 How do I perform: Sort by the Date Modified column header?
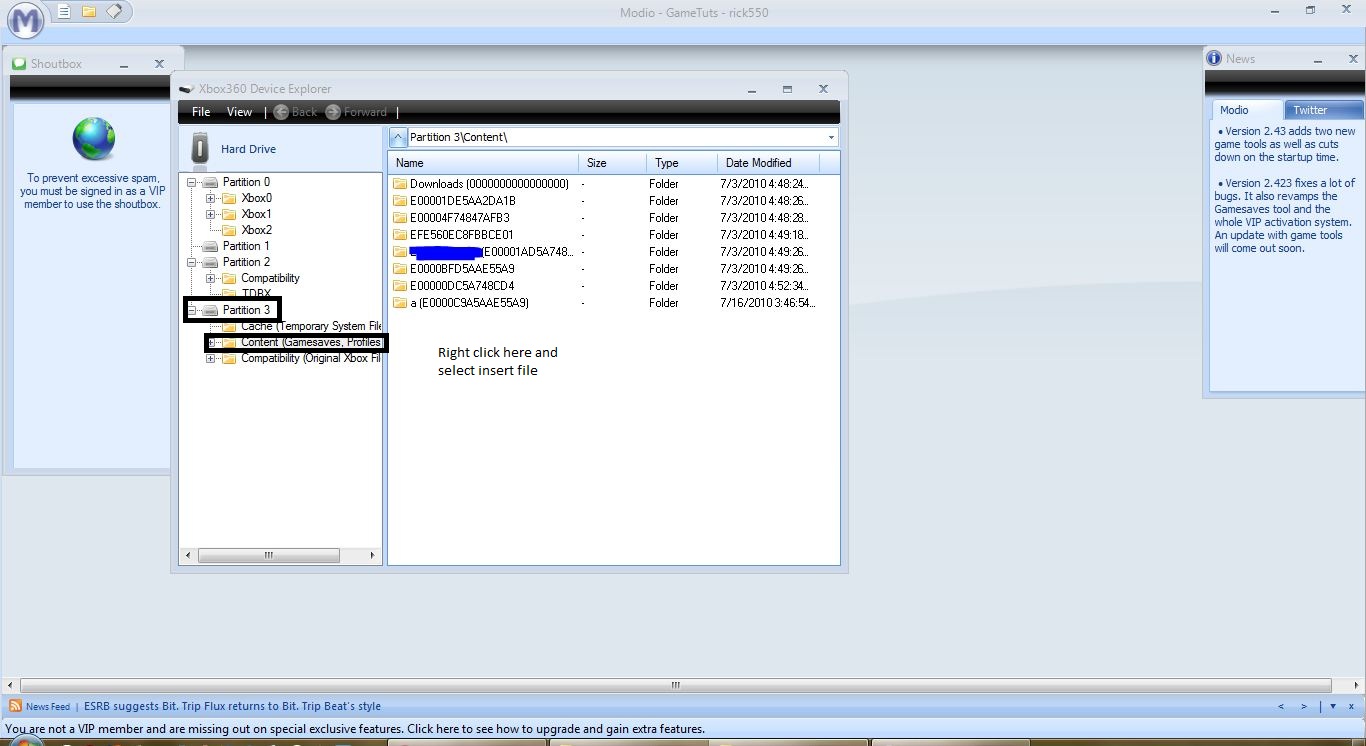click(x=768, y=163)
